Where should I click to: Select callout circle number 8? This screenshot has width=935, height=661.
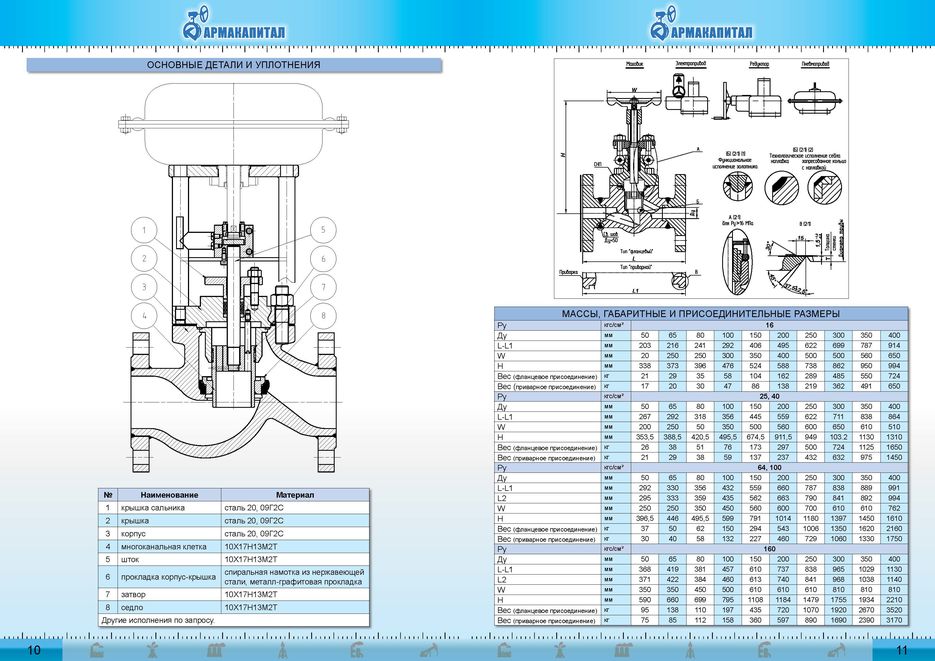[x=323, y=316]
